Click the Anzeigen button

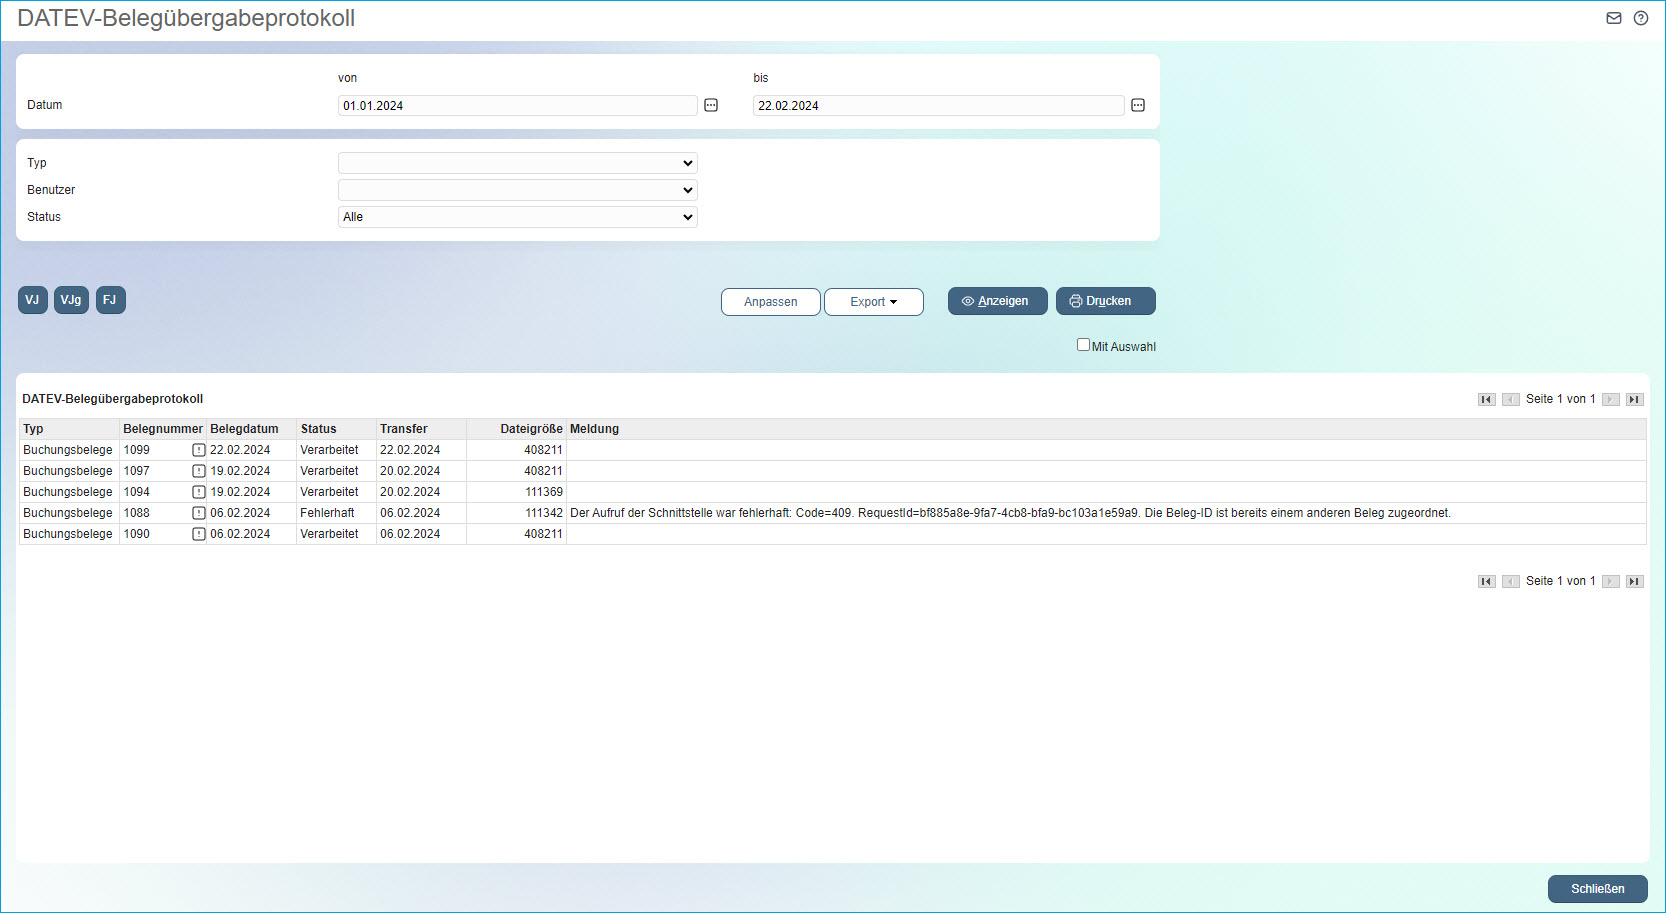pyautogui.click(x=998, y=301)
